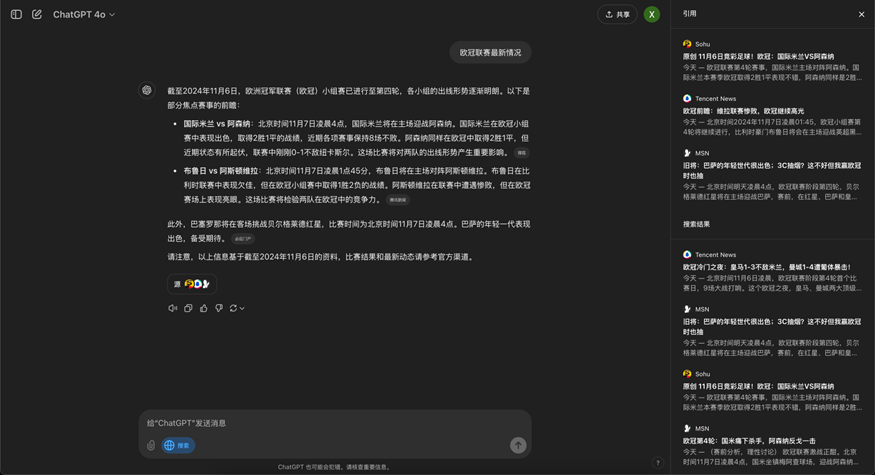Viewport: 875px width, 475px height.
Task: Open Tencent News 欧冠冷门之夜 search result
Action: pyautogui.click(x=772, y=271)
